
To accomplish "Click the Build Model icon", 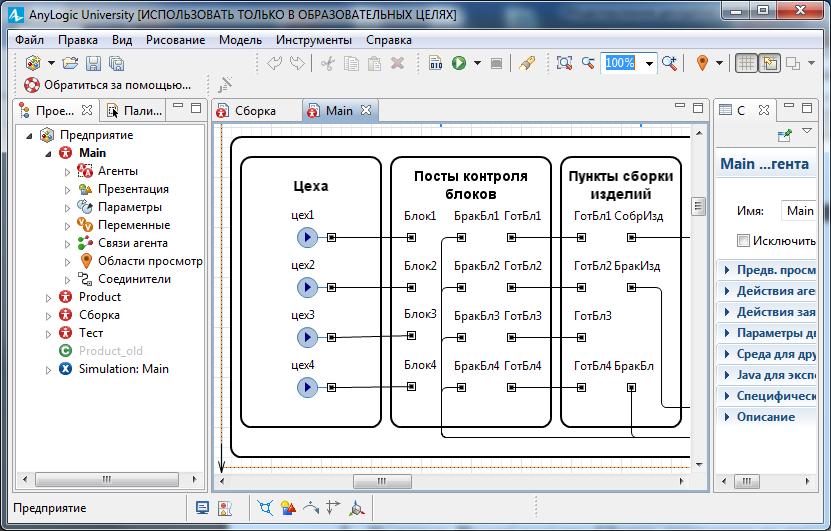I will click(x=436, y=64).
